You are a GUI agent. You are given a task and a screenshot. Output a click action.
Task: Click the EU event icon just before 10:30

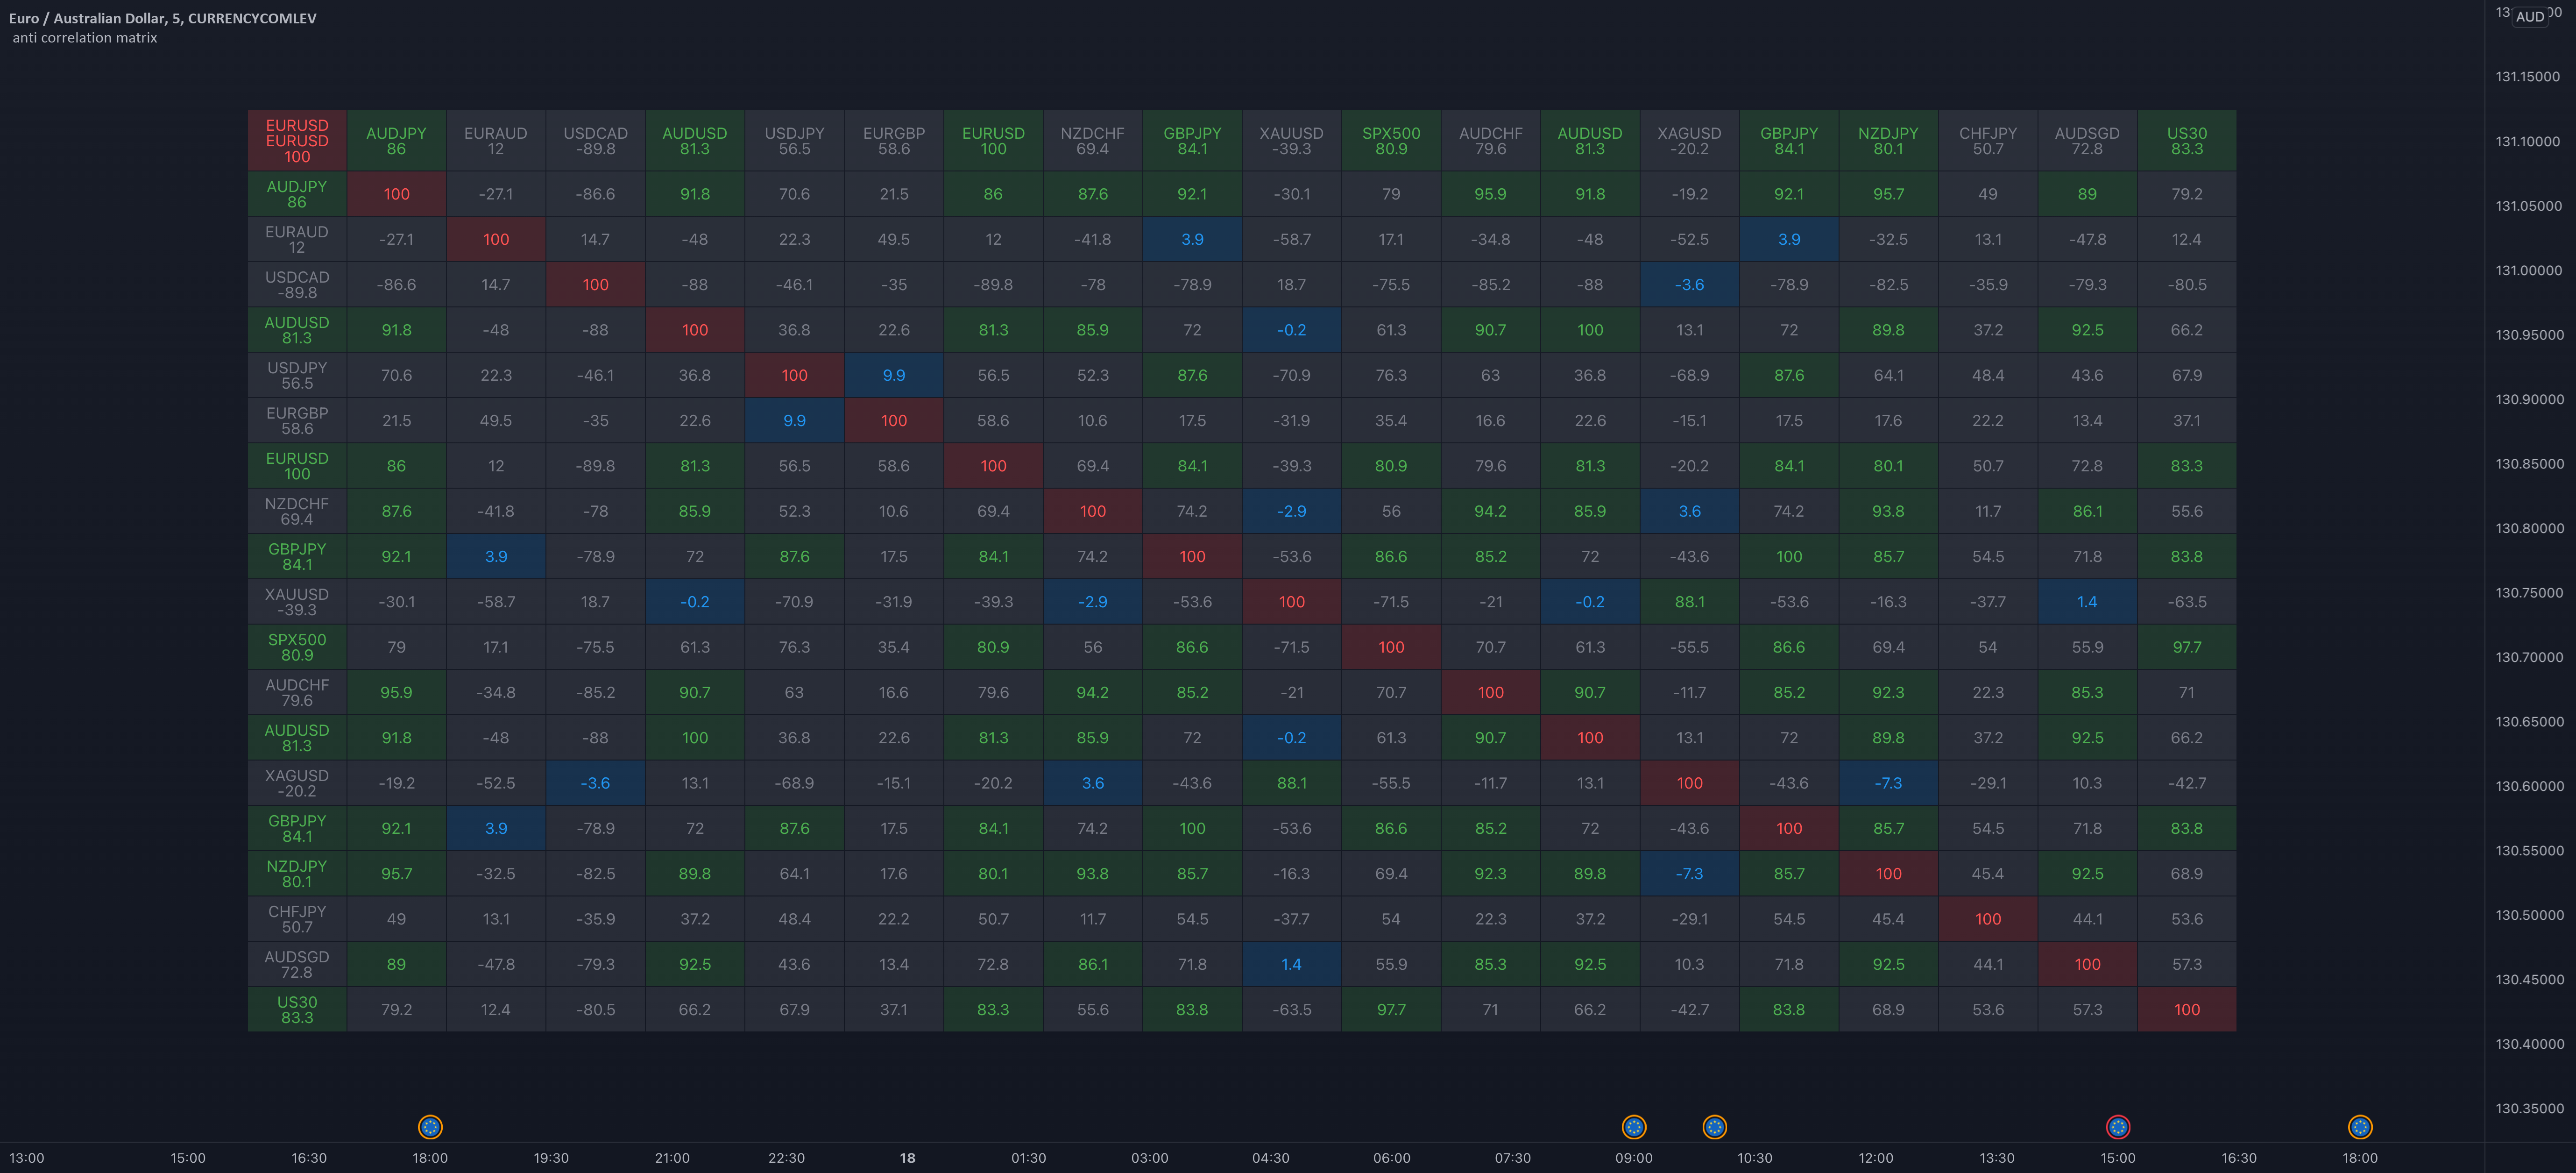pos(1714,1127)
